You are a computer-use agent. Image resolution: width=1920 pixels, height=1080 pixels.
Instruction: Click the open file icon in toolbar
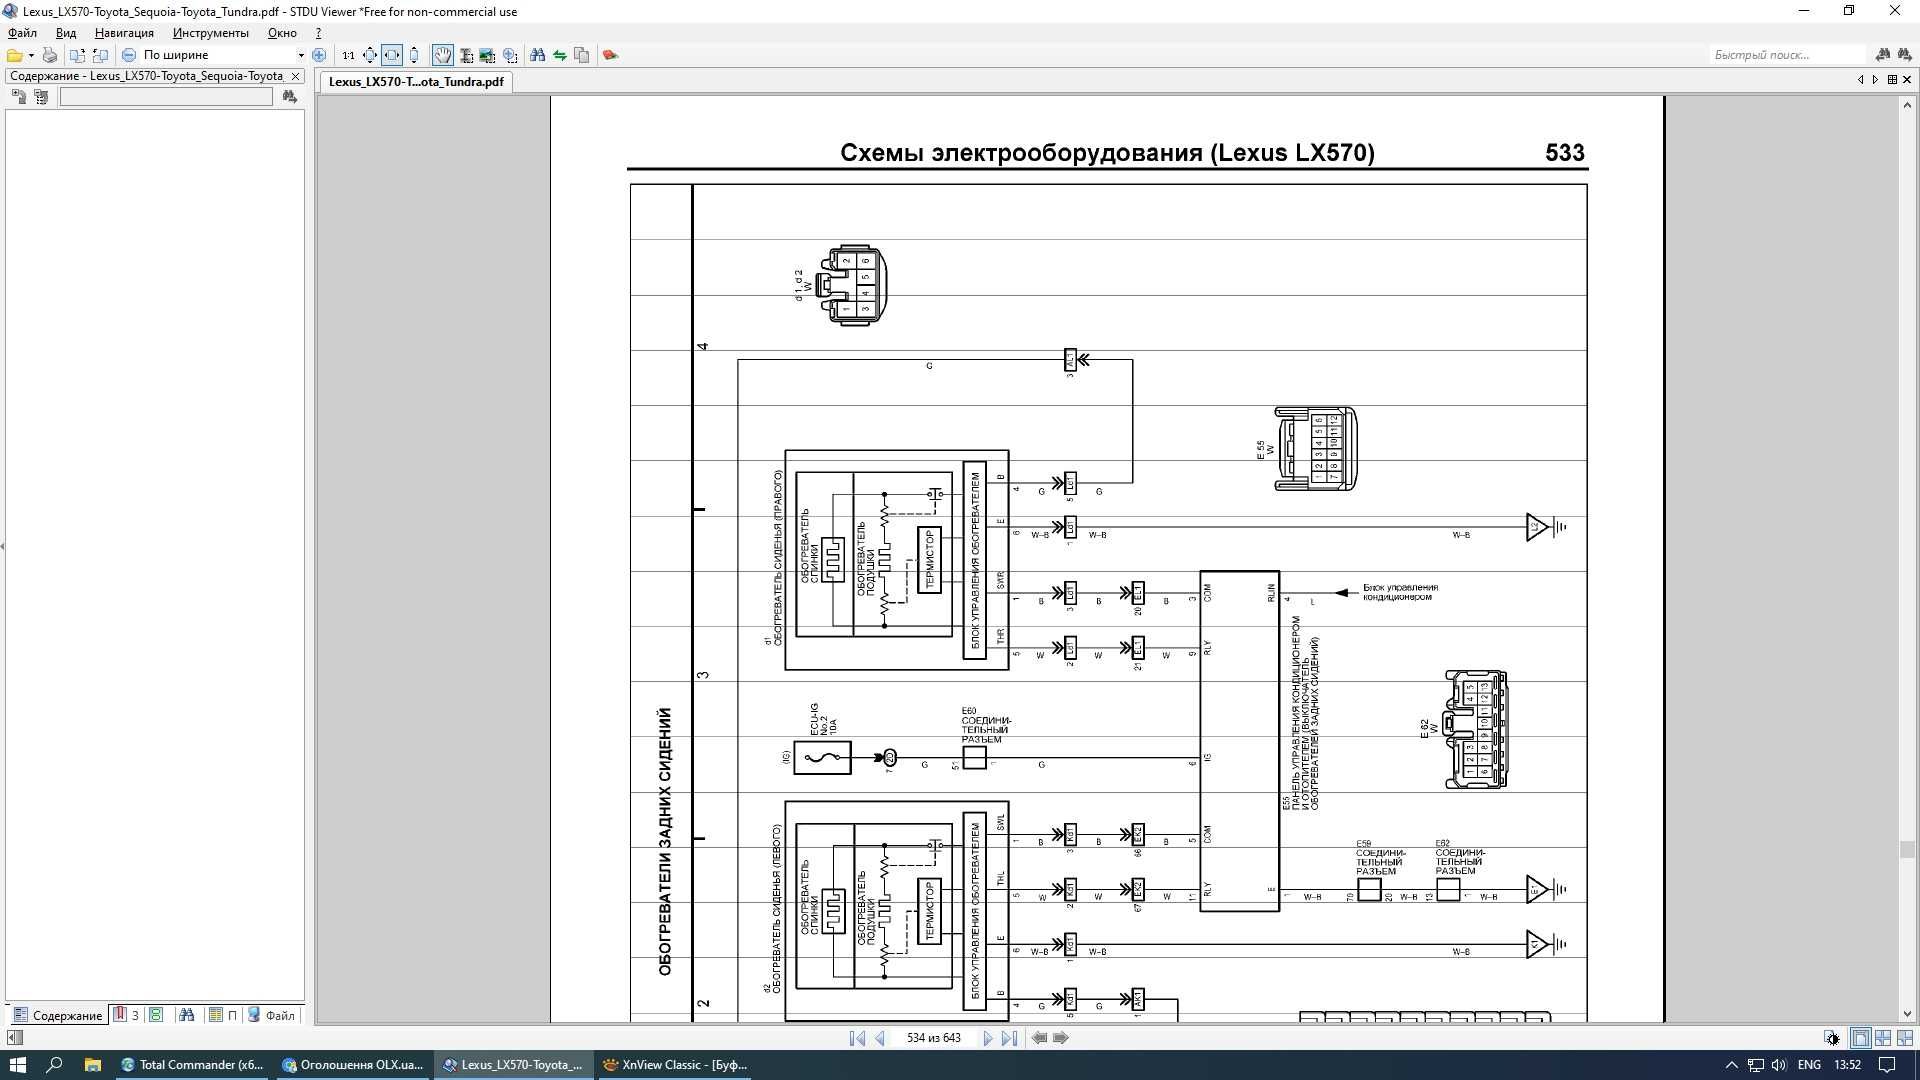16,54
